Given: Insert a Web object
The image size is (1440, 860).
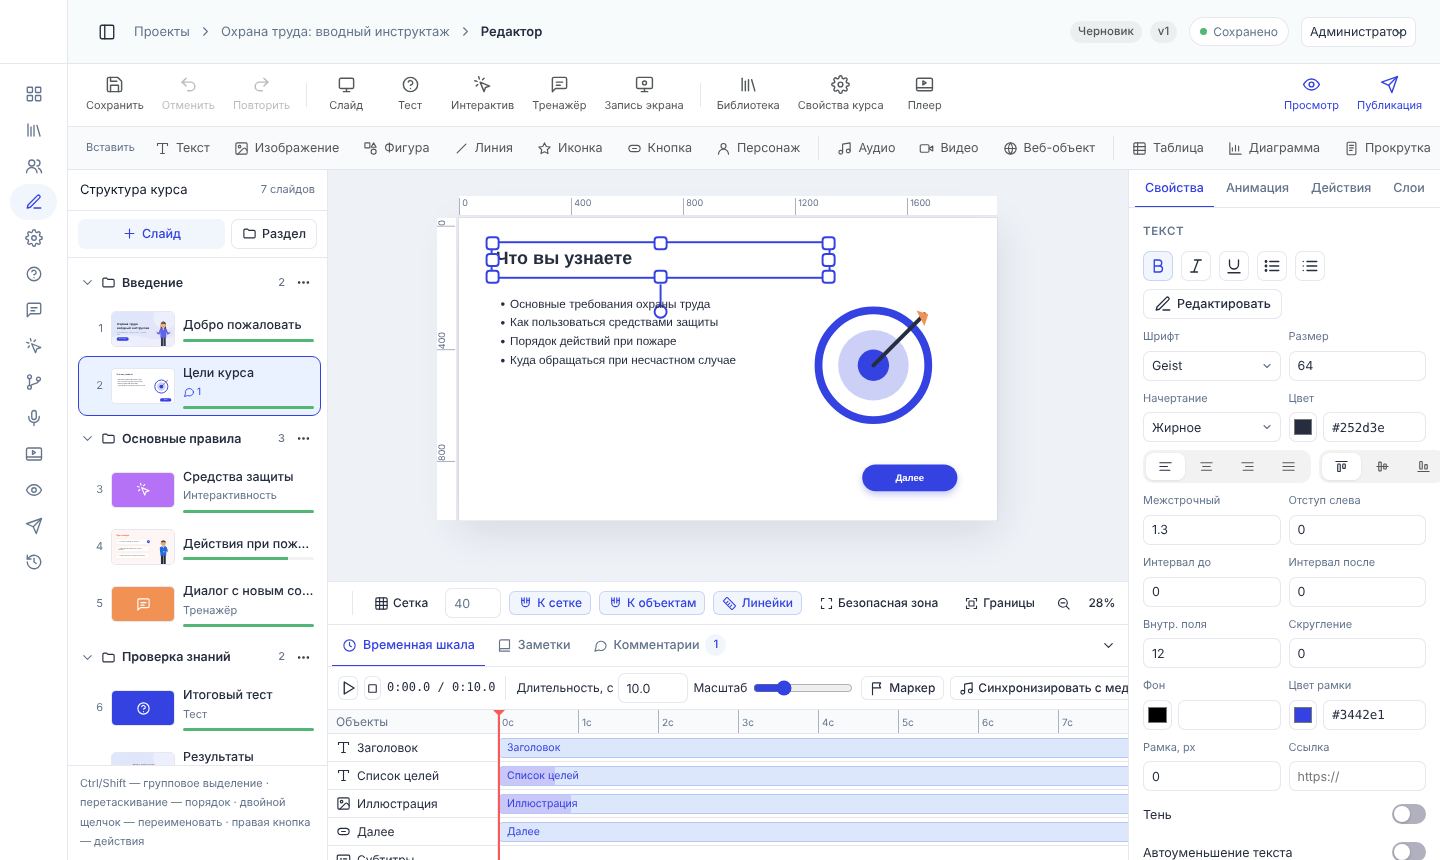Looking at the screenshot, I should [x=1049, y=148].
